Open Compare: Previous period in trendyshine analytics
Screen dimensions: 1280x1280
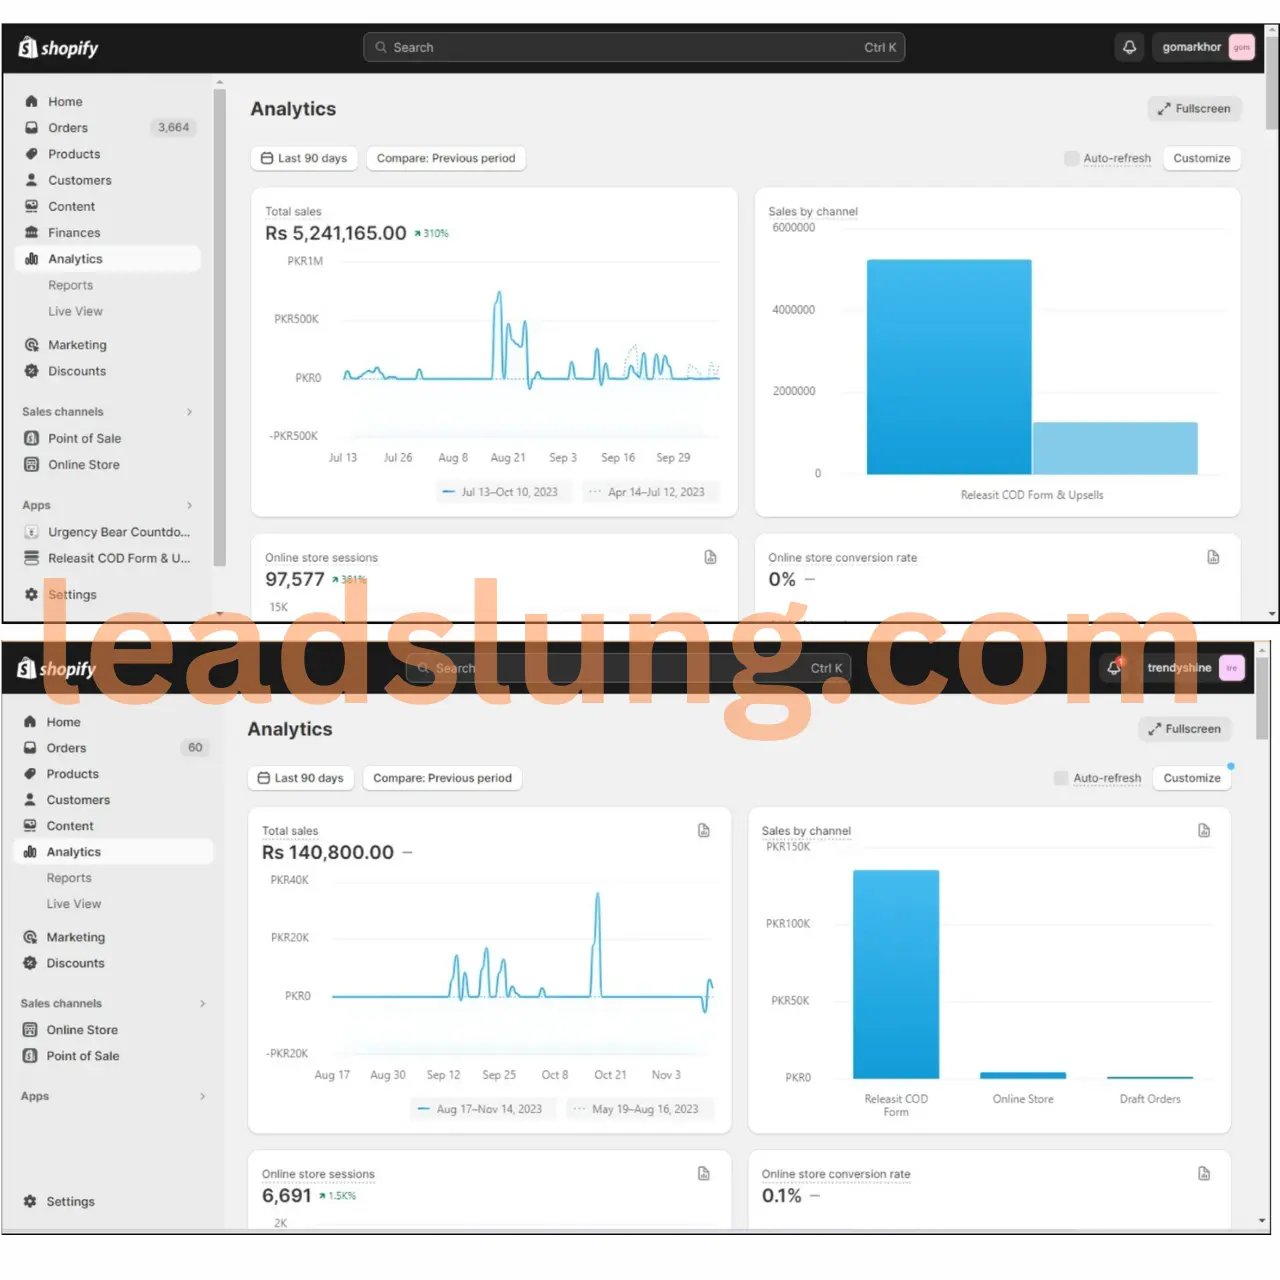442,778
